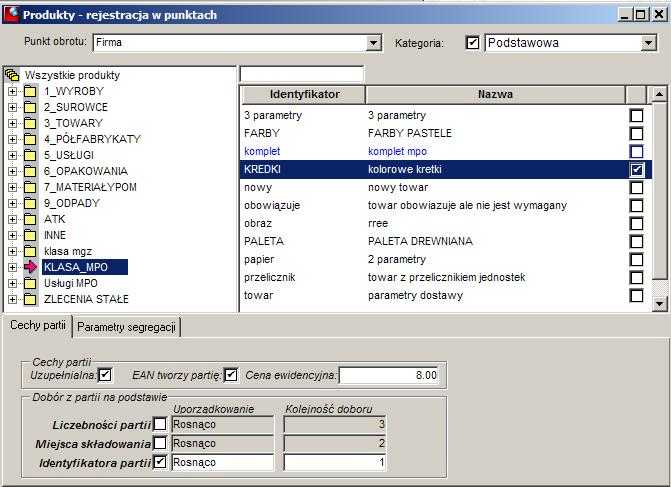This screenshot has height=487, width=671.
Task: Uncheck the KREDKI row checkbox
Action: click(x=636, y=169)
